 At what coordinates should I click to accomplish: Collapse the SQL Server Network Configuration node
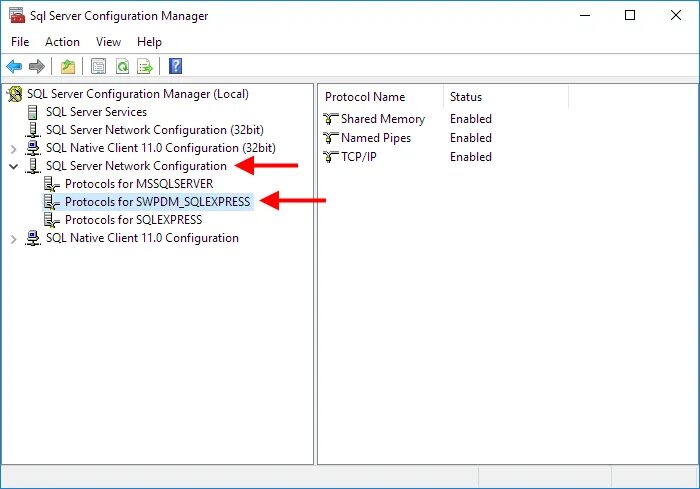pos(13,167)
